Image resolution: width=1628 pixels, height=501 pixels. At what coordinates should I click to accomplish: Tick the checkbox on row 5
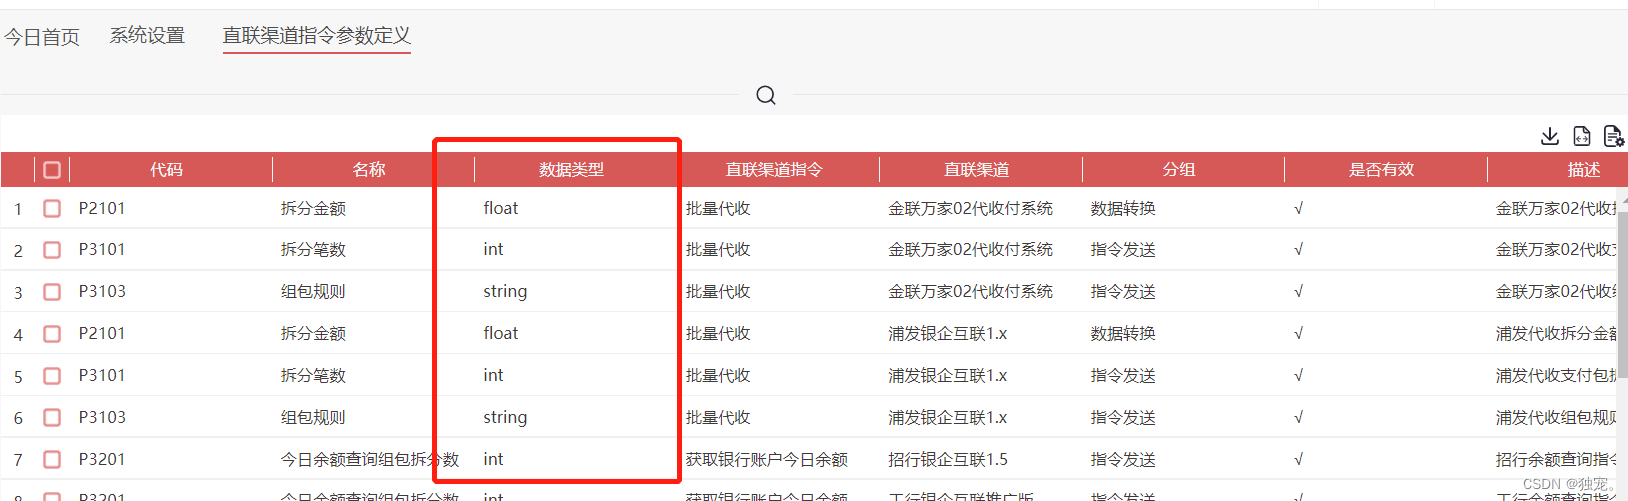(52, 376)
